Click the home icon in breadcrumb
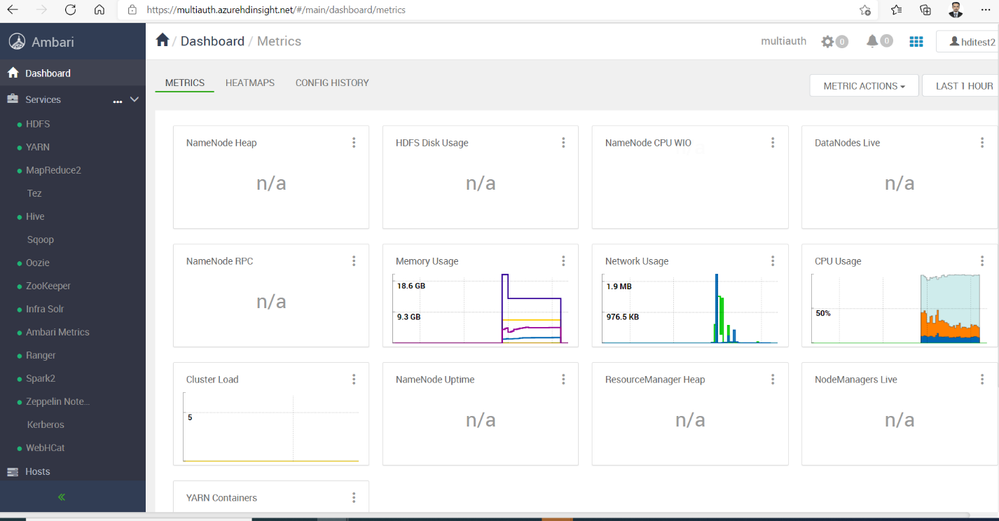The width and height of the screenshot is (999, 521). click(162, 40)
